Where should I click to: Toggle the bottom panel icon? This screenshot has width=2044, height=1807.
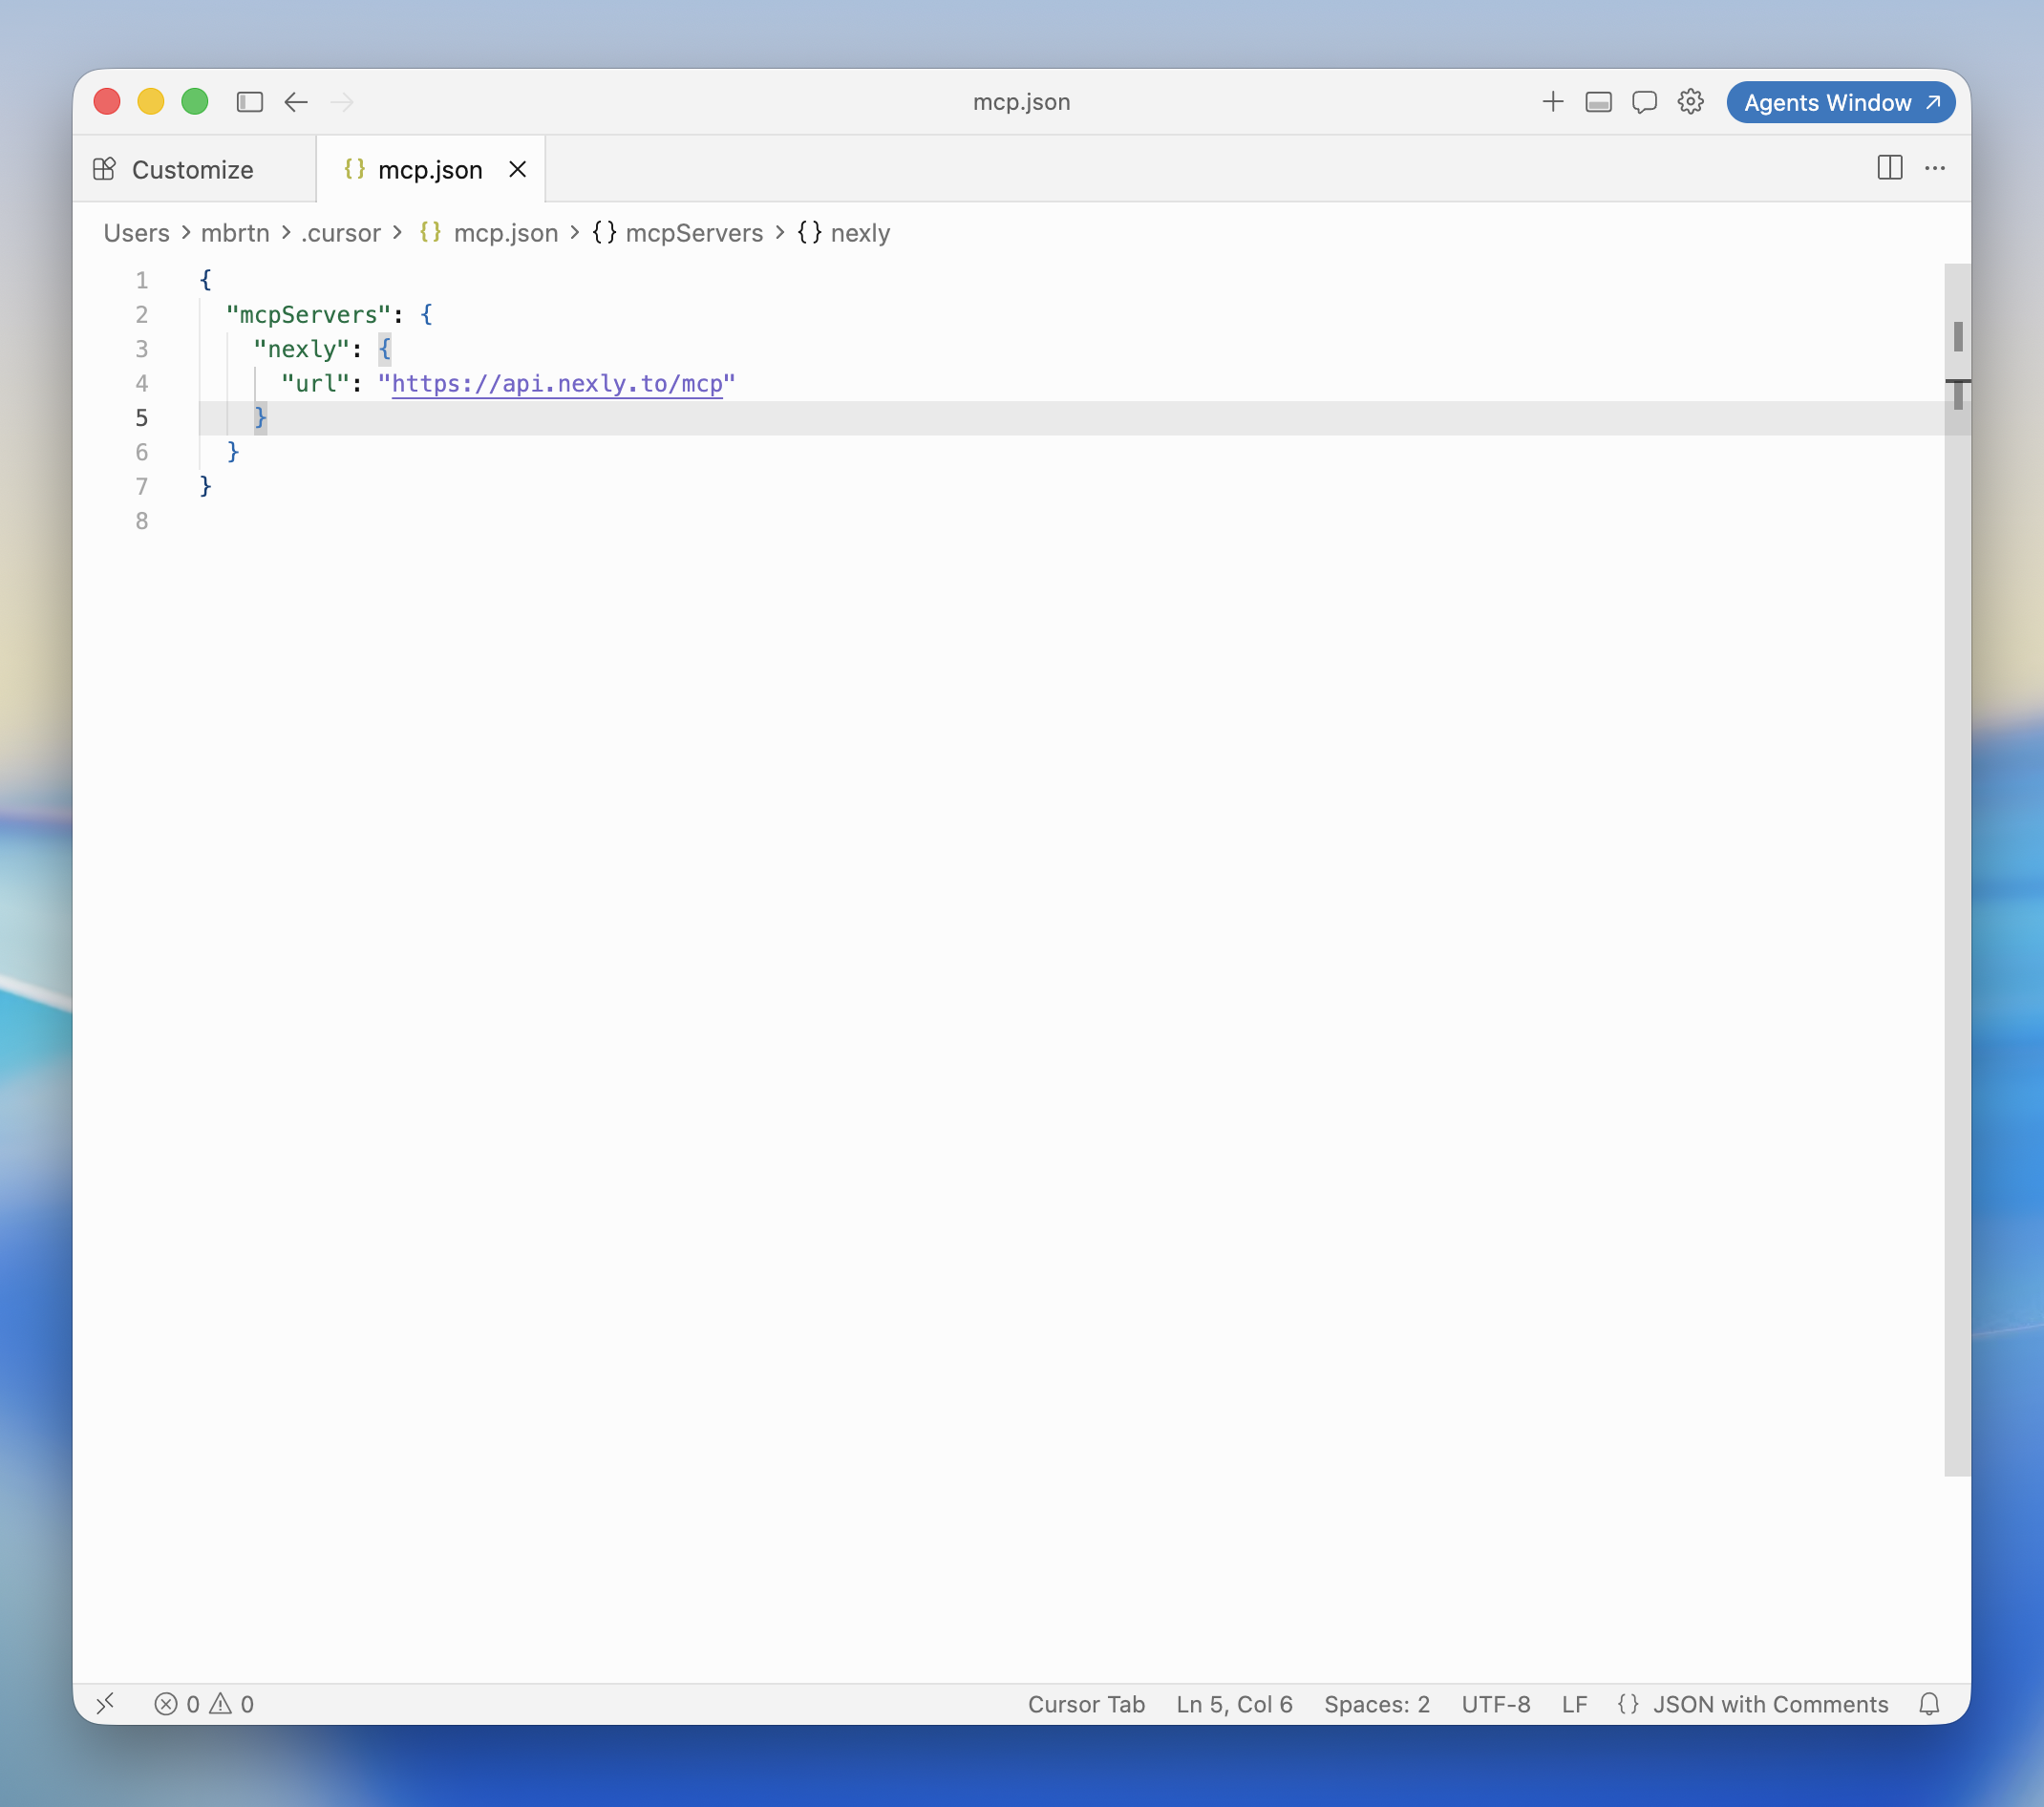click(x=1598, y=102)
